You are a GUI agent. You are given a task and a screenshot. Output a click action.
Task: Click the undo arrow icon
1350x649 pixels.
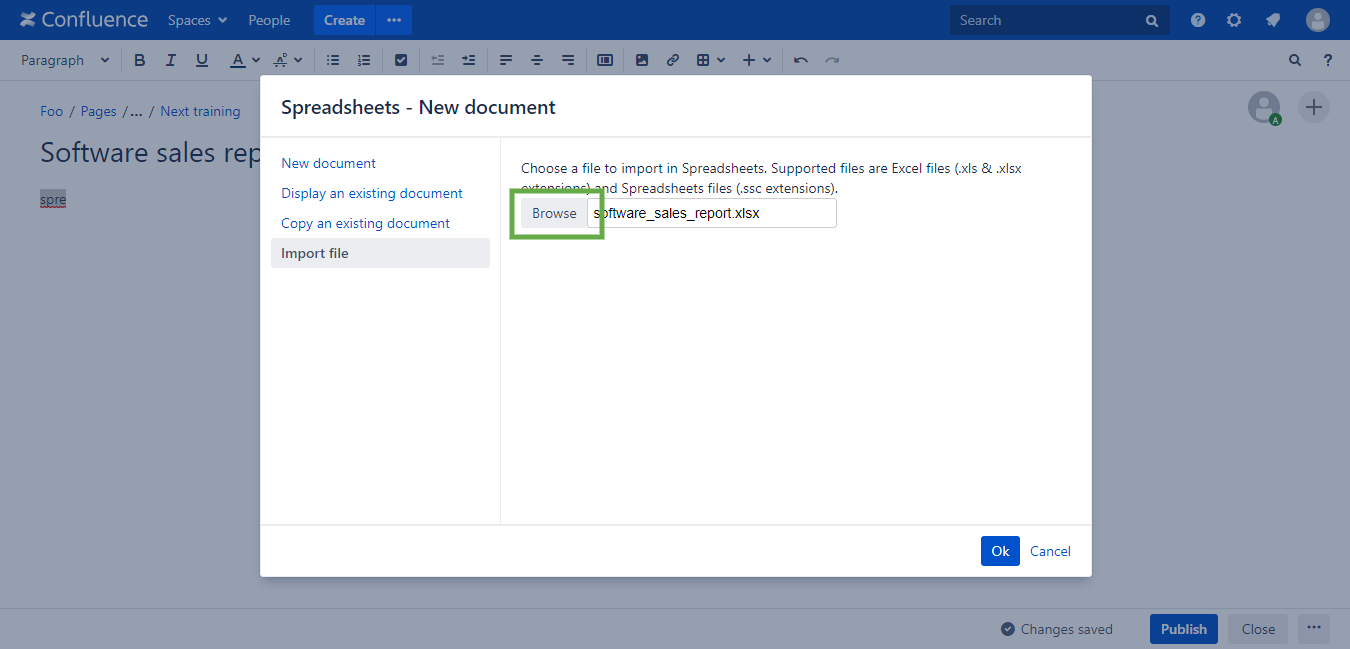point(800,60)
